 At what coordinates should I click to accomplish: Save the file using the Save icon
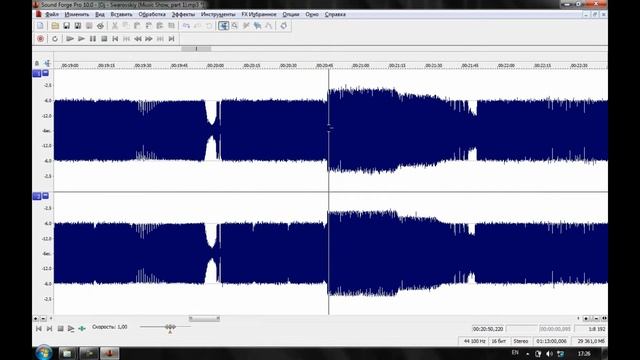tap(66, 26)
